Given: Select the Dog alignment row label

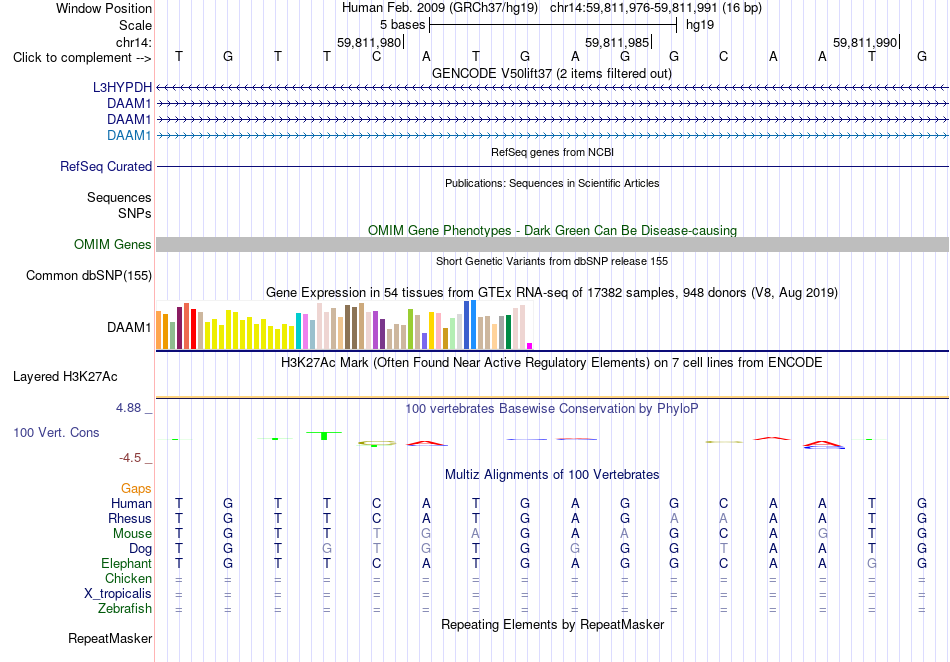Looking at the screenshot, I should (x=140, y=549).
